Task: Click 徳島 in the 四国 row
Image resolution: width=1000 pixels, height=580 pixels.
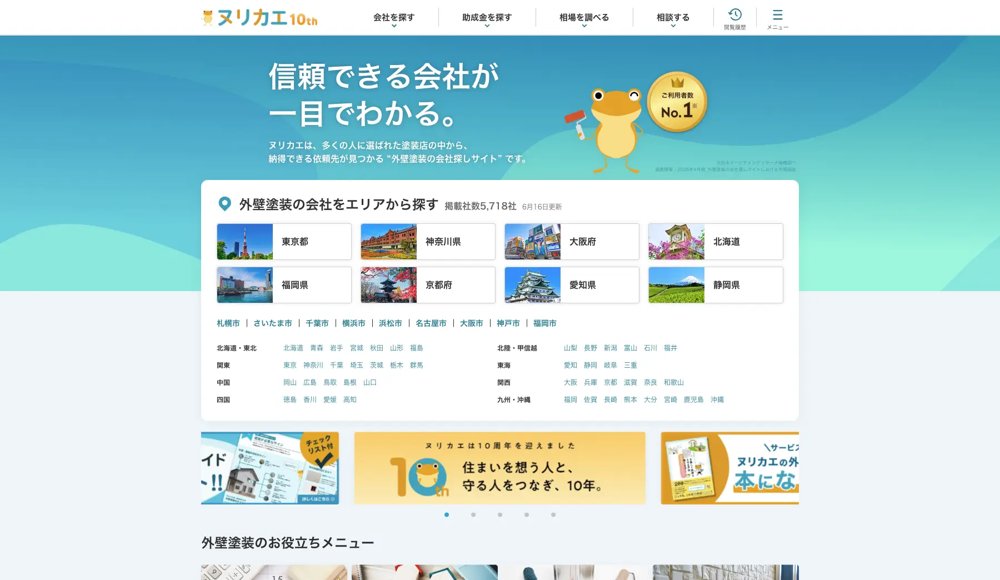Action: point(290,399)
